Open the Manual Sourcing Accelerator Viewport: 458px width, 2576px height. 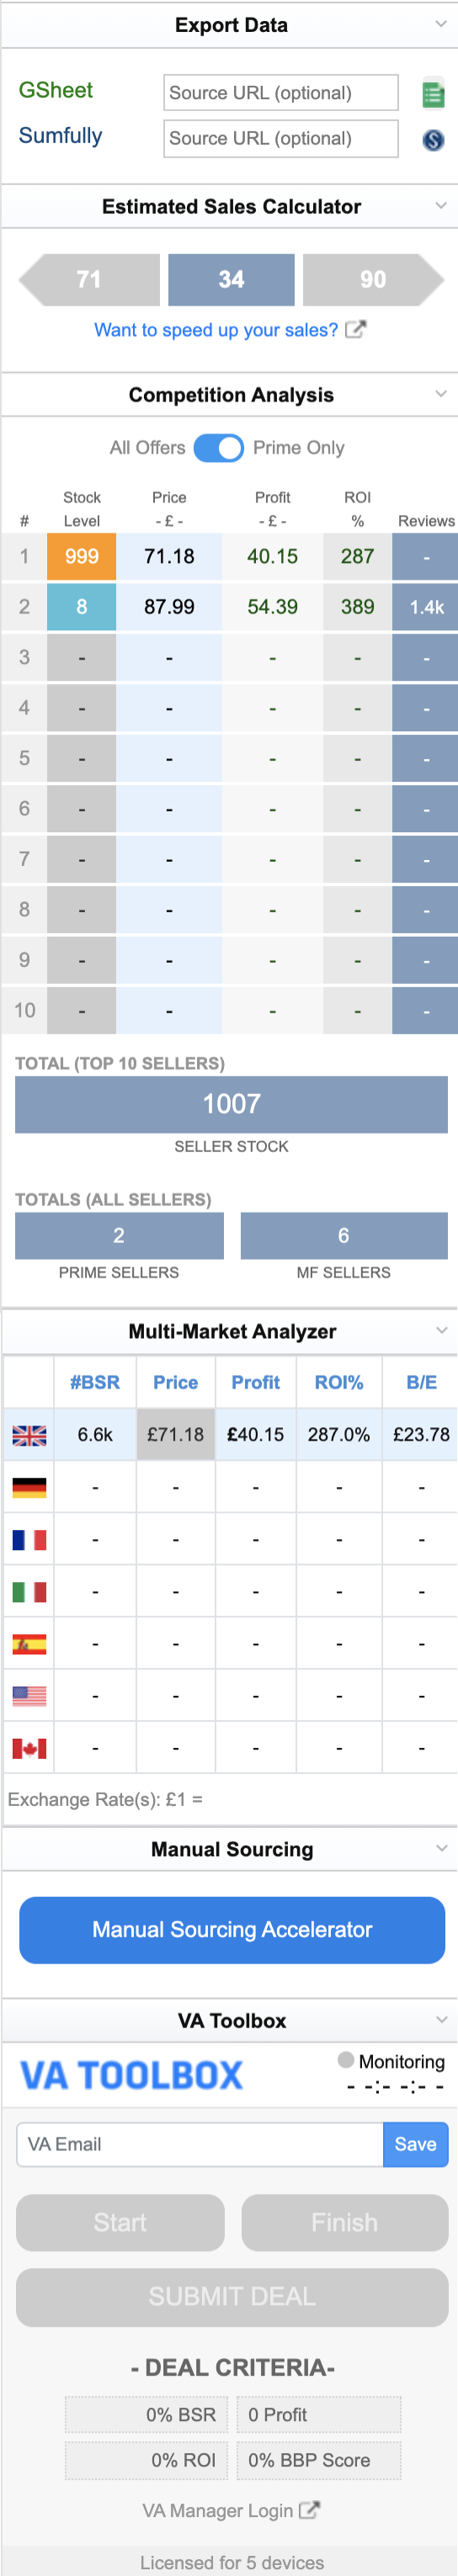tap(232, 1929)
